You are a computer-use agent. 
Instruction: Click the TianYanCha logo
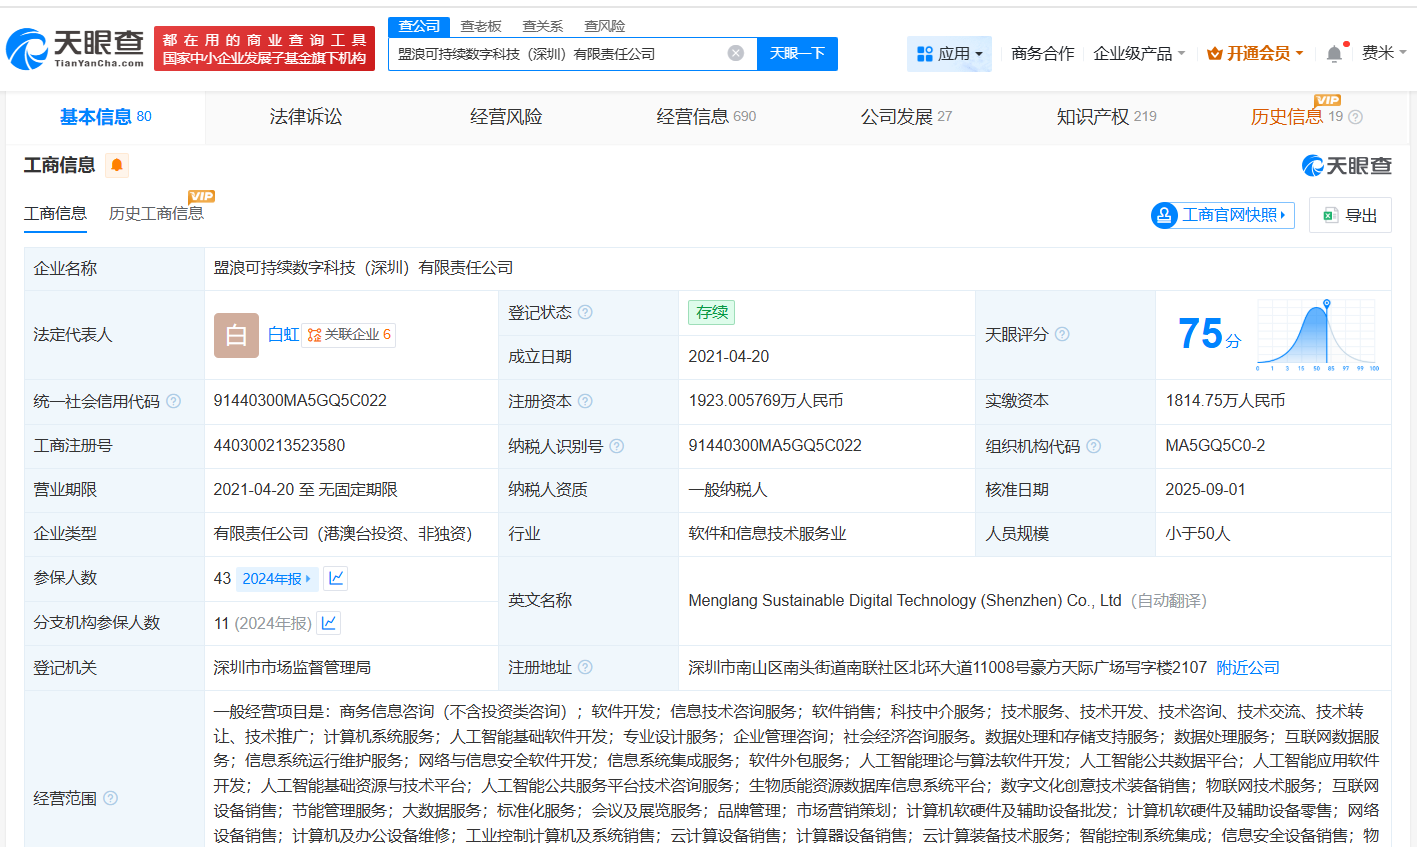(x=76, y=48)
